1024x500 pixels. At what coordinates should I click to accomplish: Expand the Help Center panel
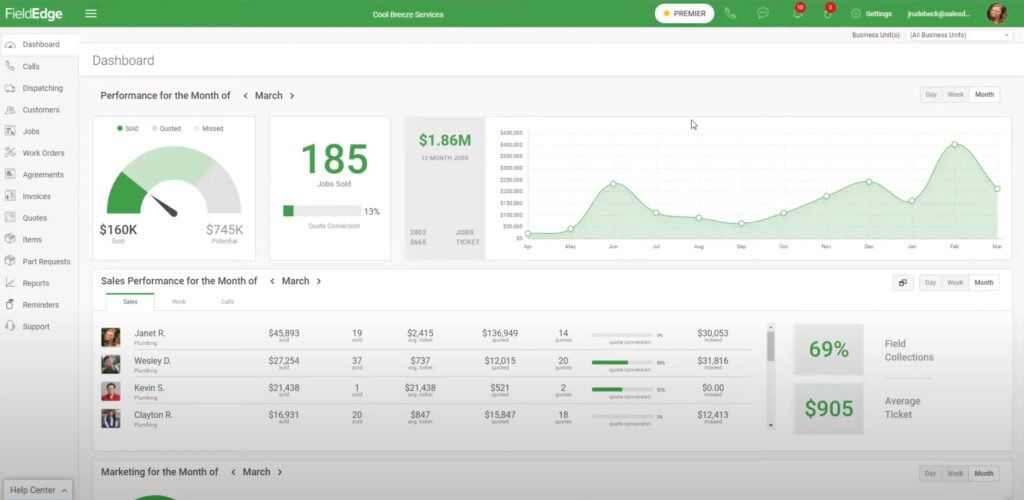click(39, 490)
